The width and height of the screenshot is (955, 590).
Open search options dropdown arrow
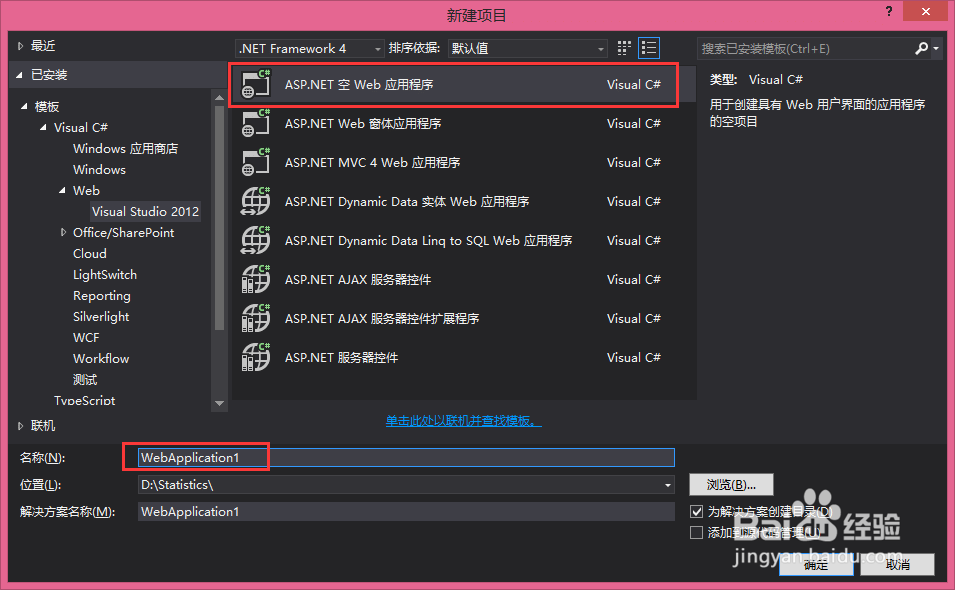tap(936, 48)
